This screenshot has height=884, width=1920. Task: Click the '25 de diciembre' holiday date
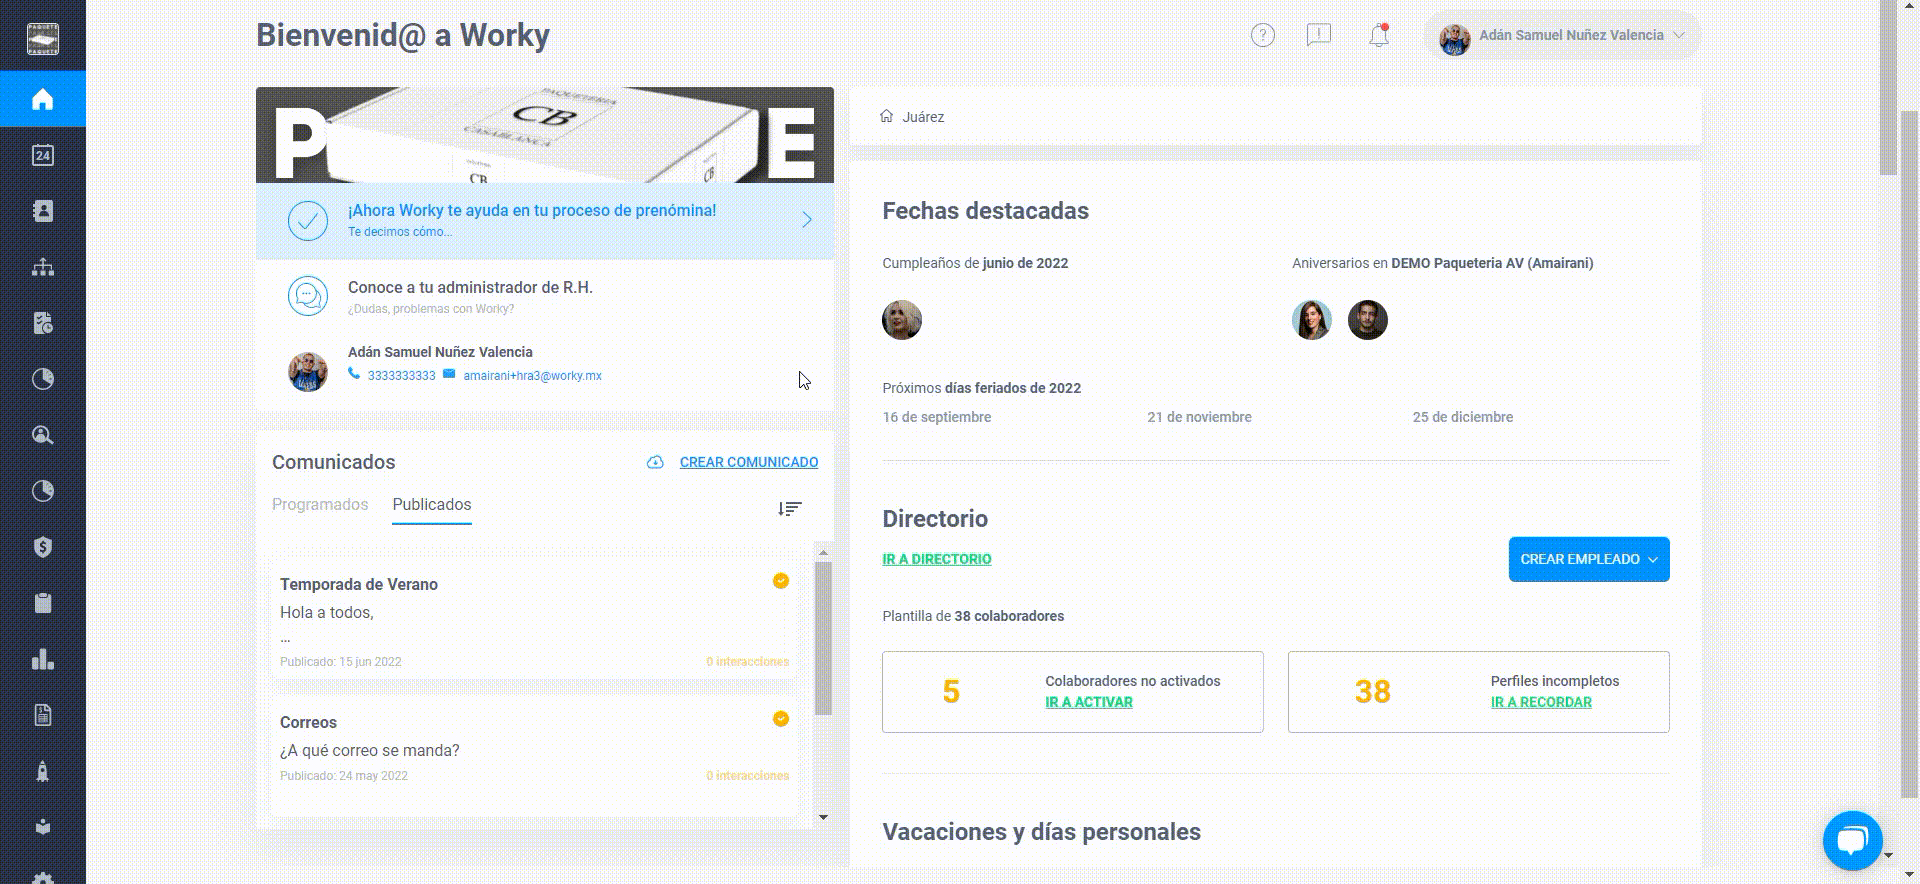[1462, 417]
